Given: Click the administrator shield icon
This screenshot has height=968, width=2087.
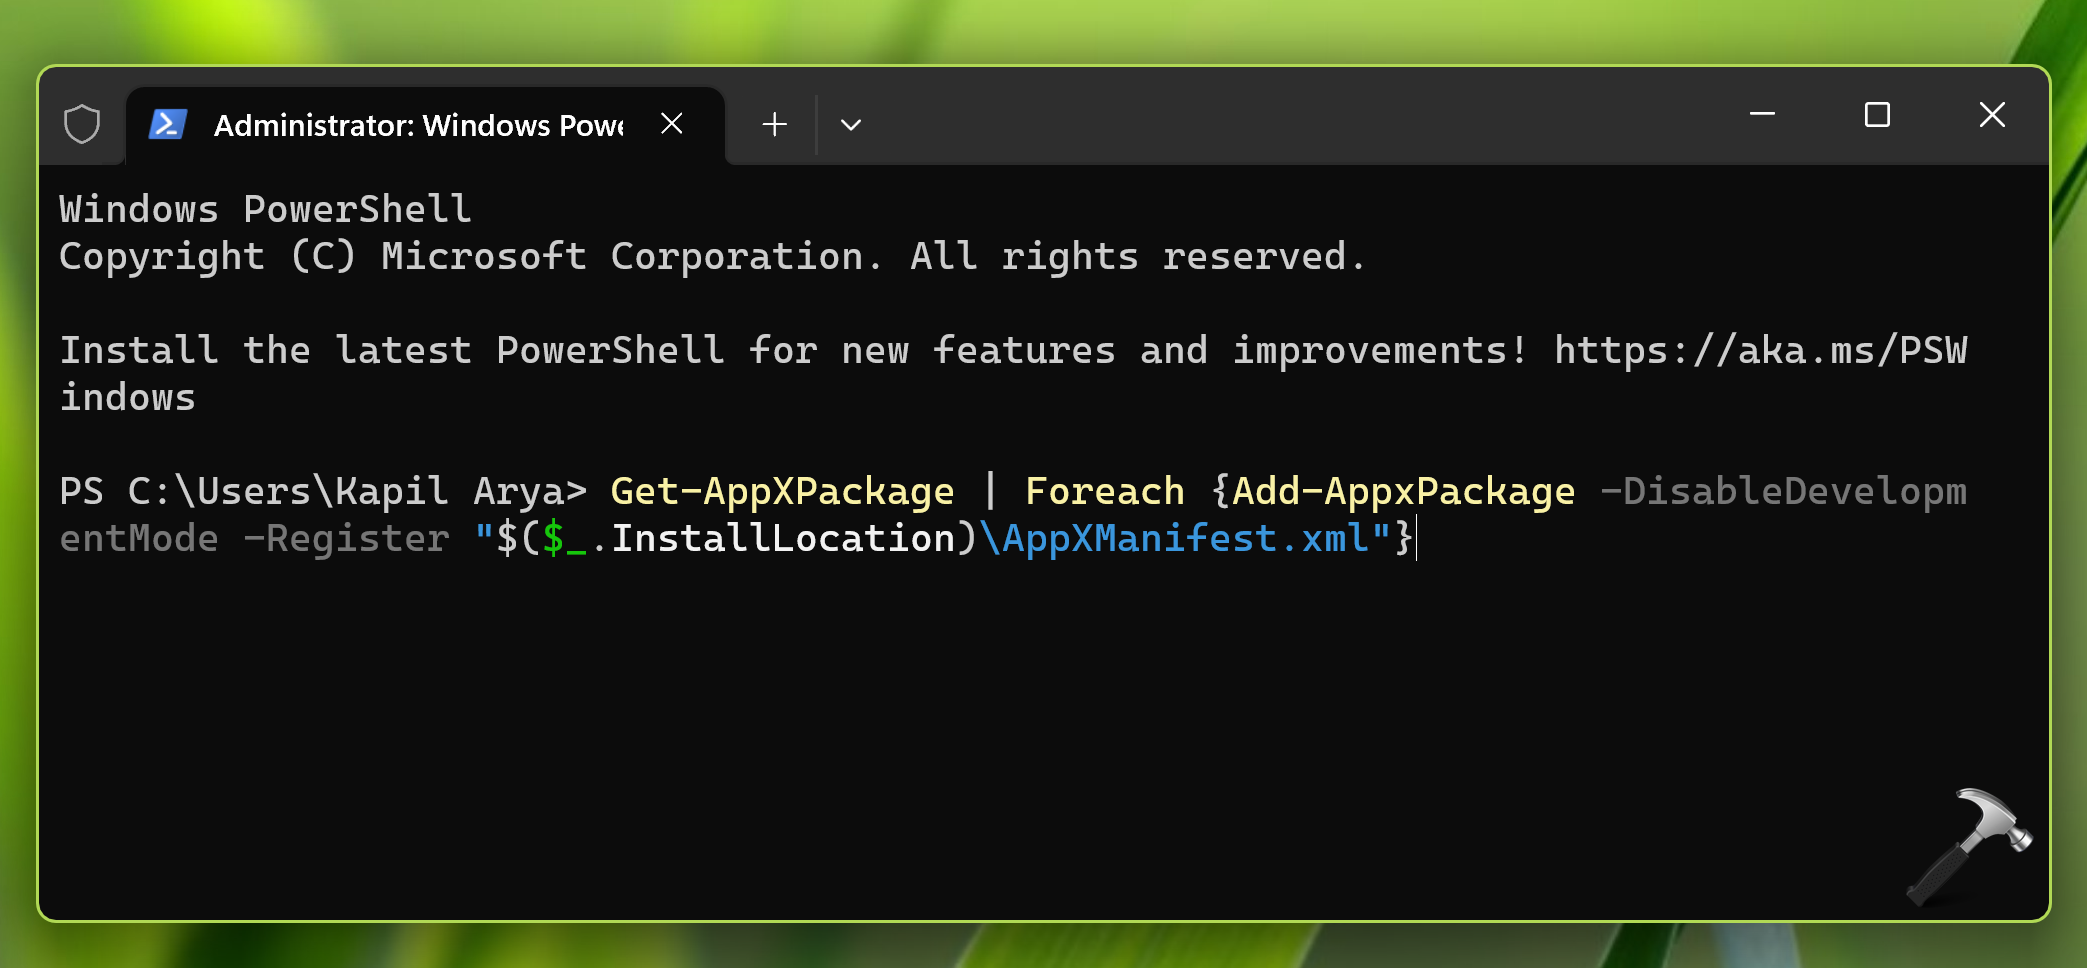Looking at the screenshot, I should (82, 124).
